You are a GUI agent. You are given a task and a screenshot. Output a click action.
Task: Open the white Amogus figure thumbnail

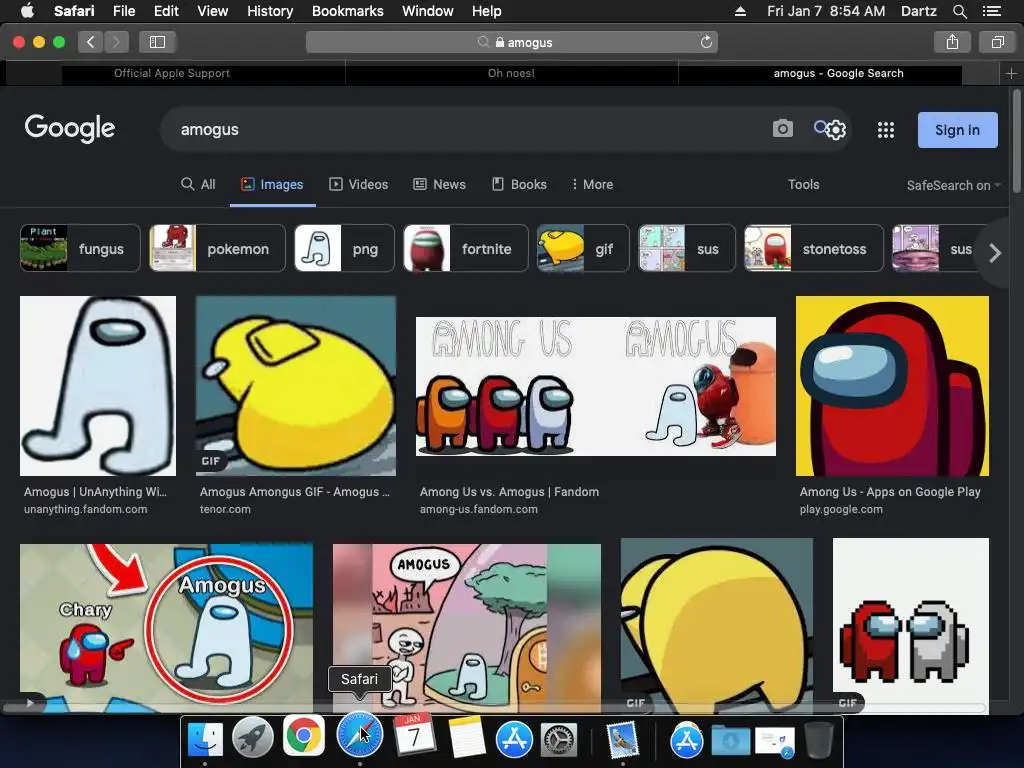[98, 386]
